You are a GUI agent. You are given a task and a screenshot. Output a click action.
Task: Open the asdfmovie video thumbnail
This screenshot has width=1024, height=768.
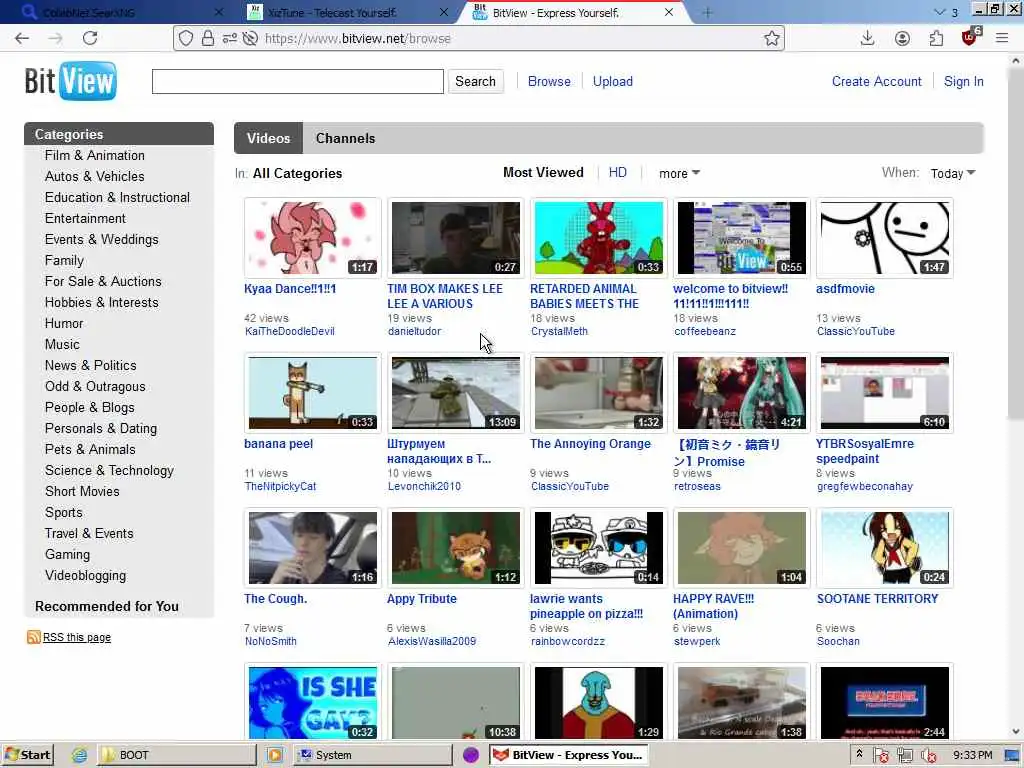(x=884, y=238)
